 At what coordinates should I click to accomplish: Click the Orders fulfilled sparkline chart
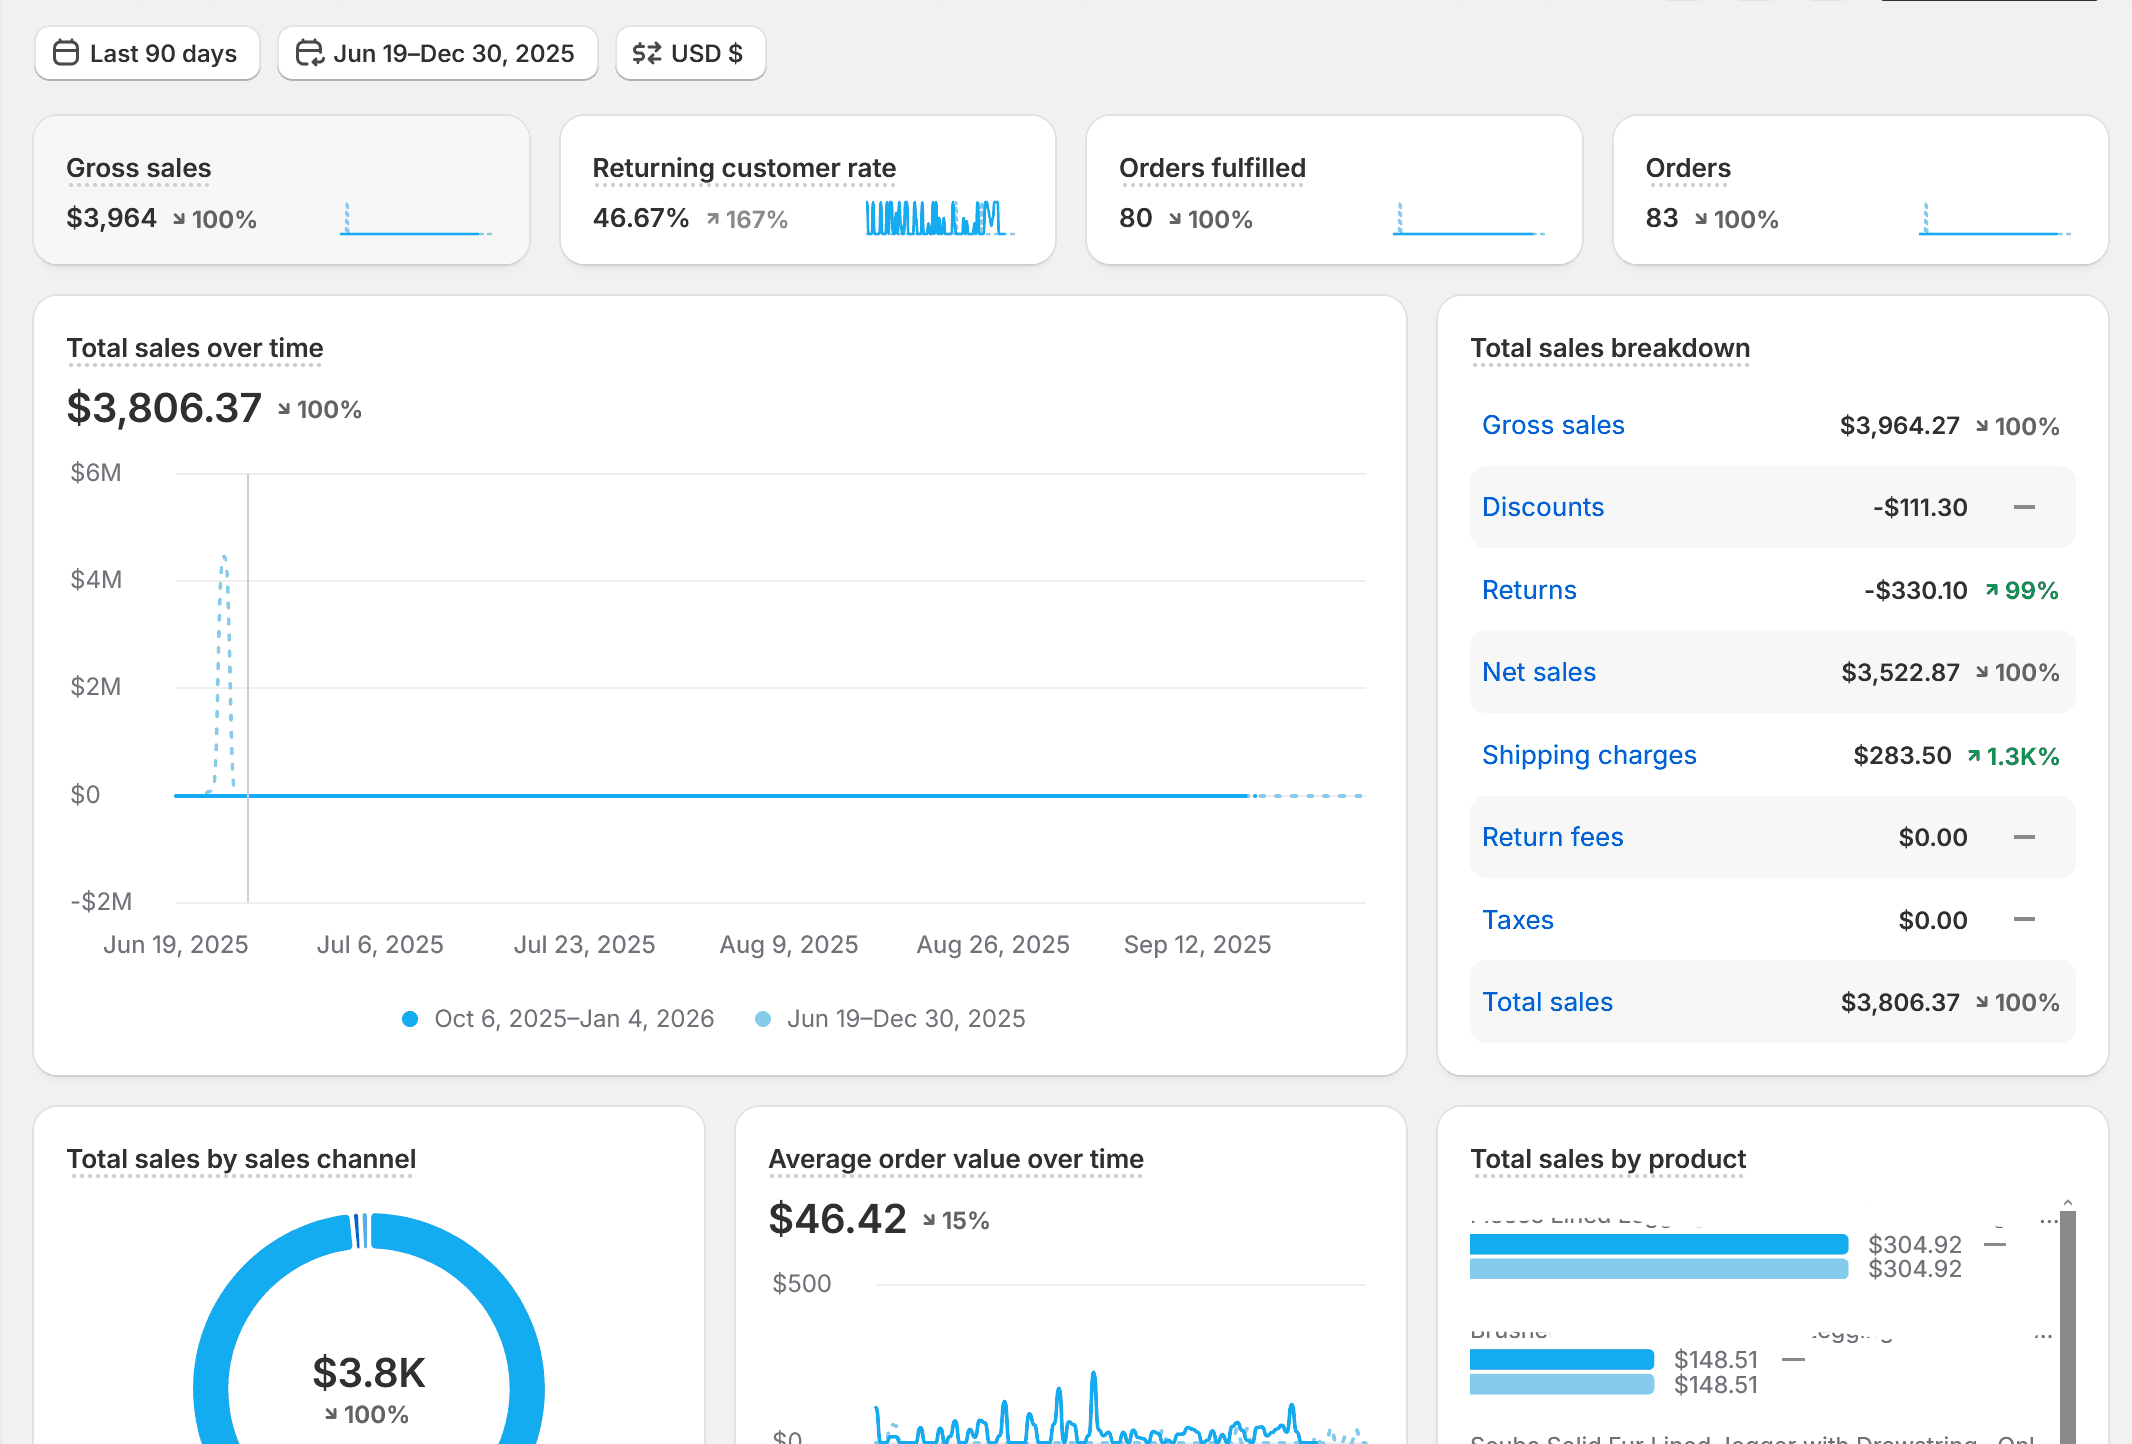click(1468, 220)
